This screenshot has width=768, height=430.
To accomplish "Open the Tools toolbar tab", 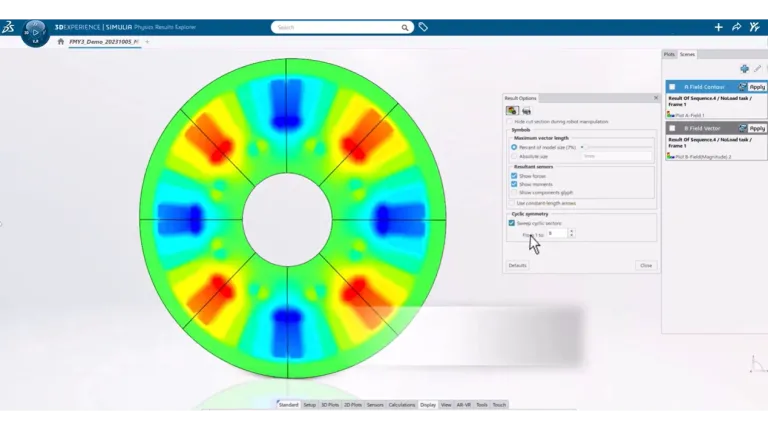I will coord(482,405).
